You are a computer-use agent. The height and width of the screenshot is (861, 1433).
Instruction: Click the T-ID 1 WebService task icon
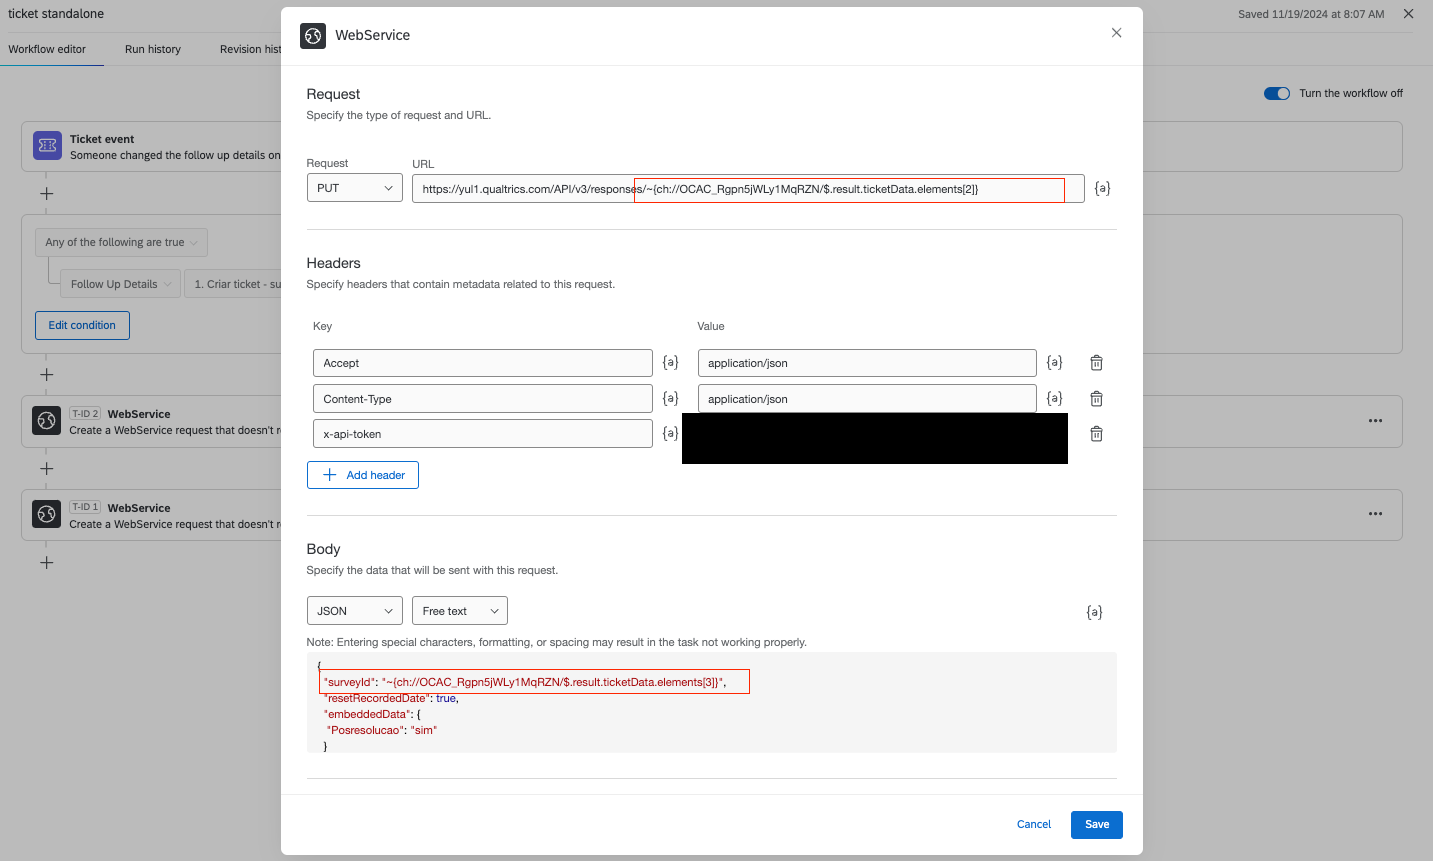tap(46, 515)
